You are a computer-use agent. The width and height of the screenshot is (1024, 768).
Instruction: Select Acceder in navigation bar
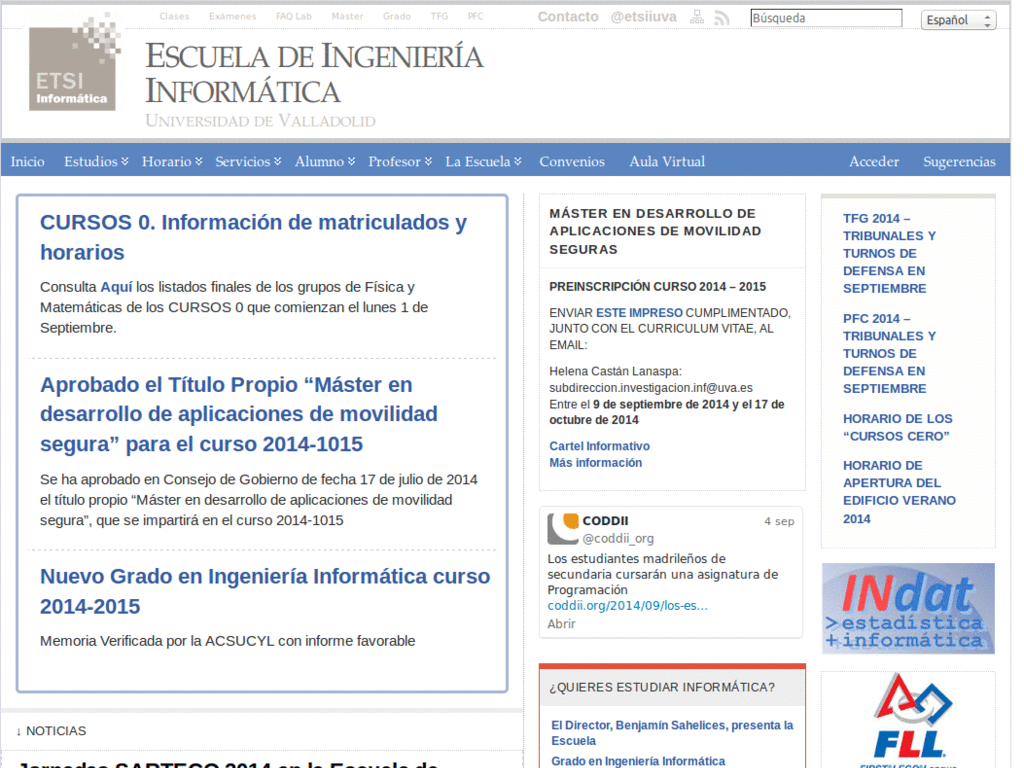[874, 161]
